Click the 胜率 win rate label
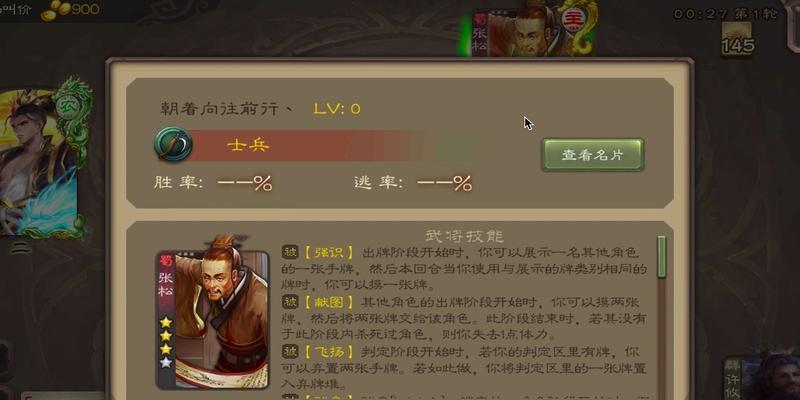800x400 pixels. (x=179, y=183)
